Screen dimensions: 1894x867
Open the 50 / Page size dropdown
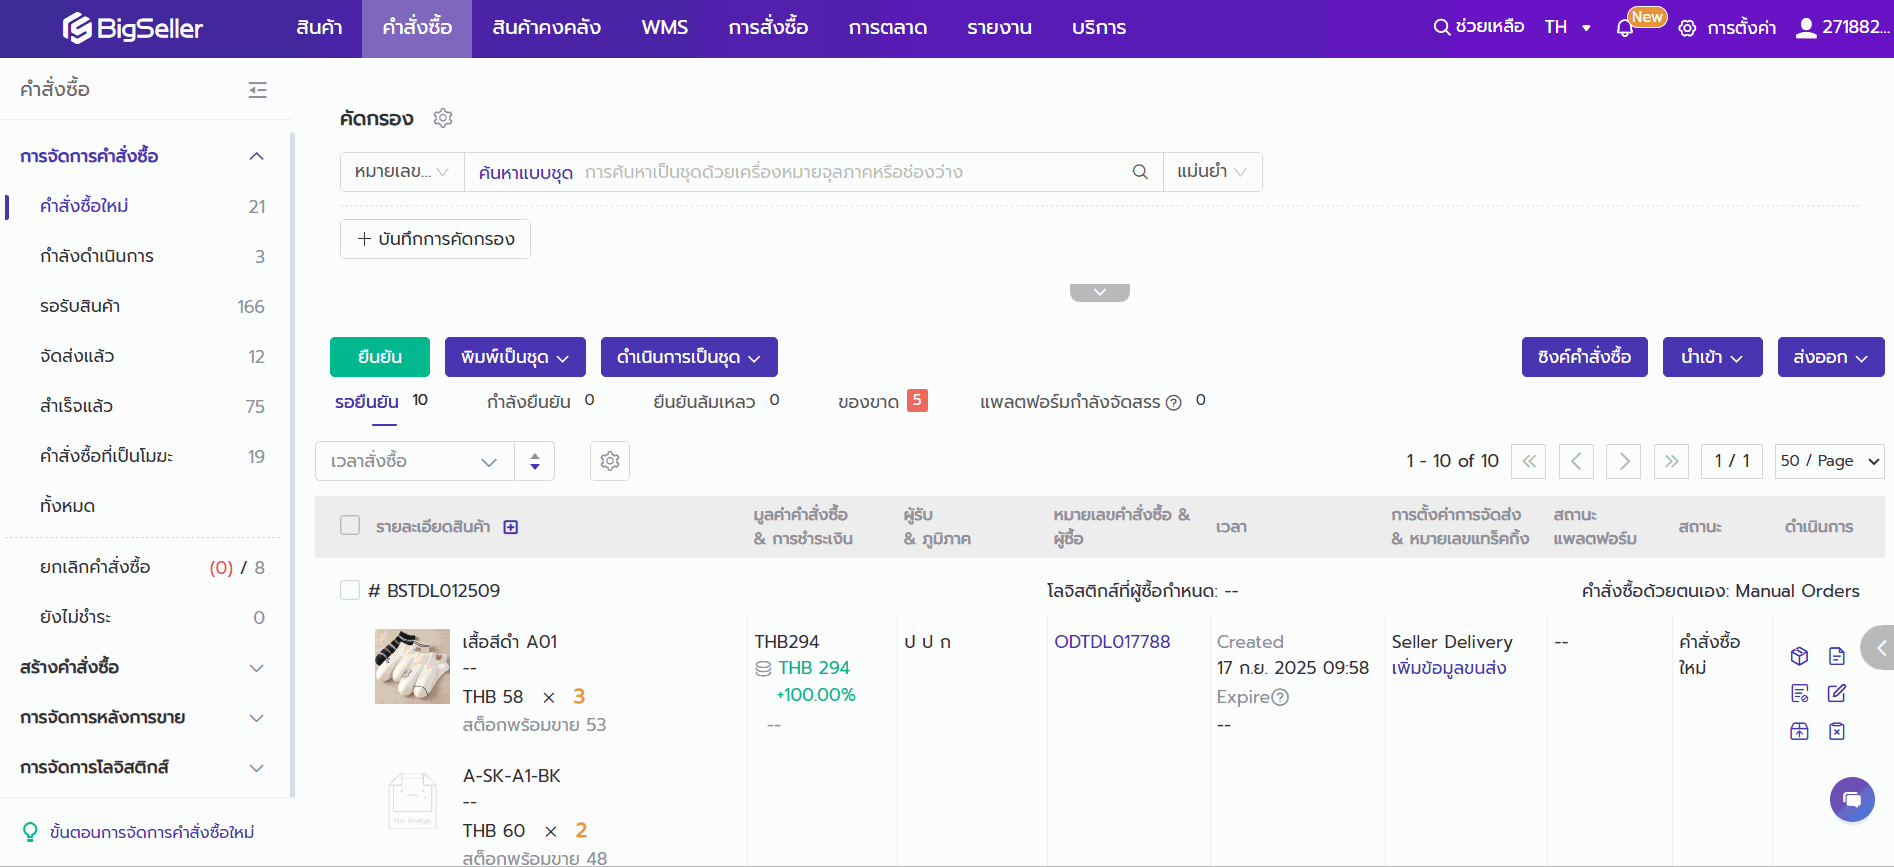point(1829,461)
